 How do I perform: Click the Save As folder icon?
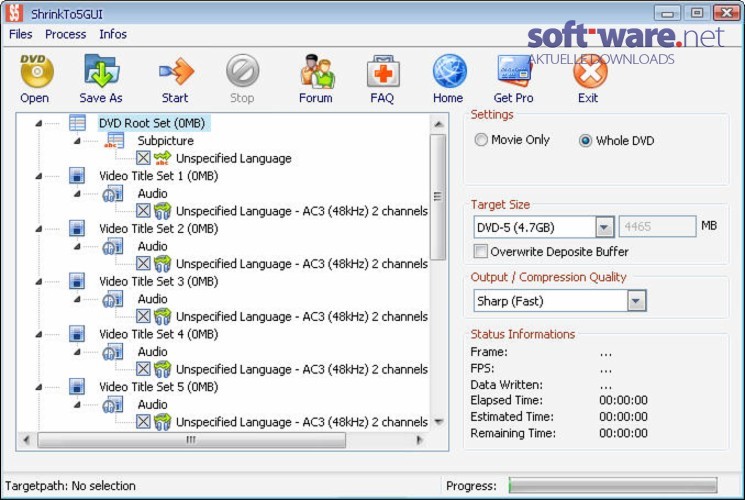101,71
